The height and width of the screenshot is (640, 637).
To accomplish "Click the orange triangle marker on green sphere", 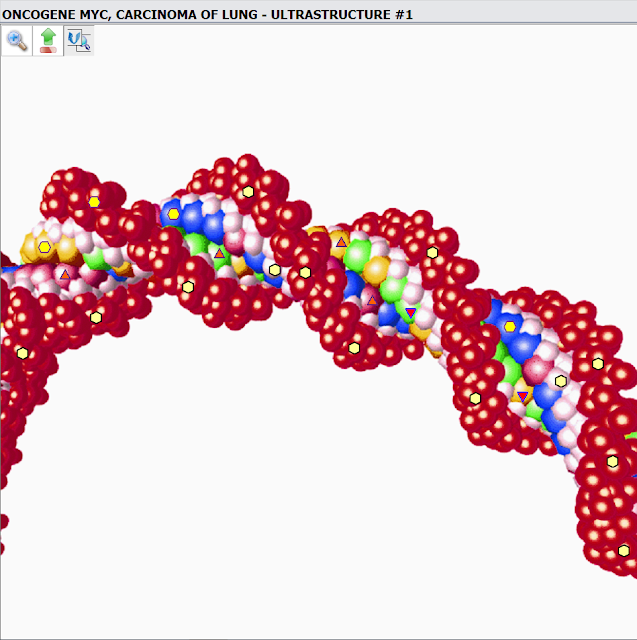I will point(220,253).
